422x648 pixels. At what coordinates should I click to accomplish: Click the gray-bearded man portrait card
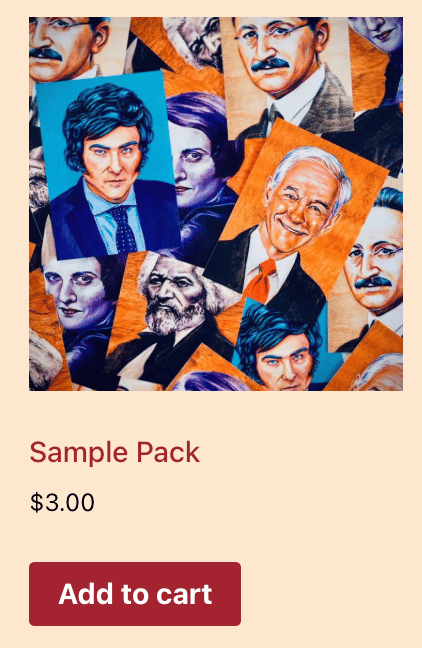[x=174, y=318]
